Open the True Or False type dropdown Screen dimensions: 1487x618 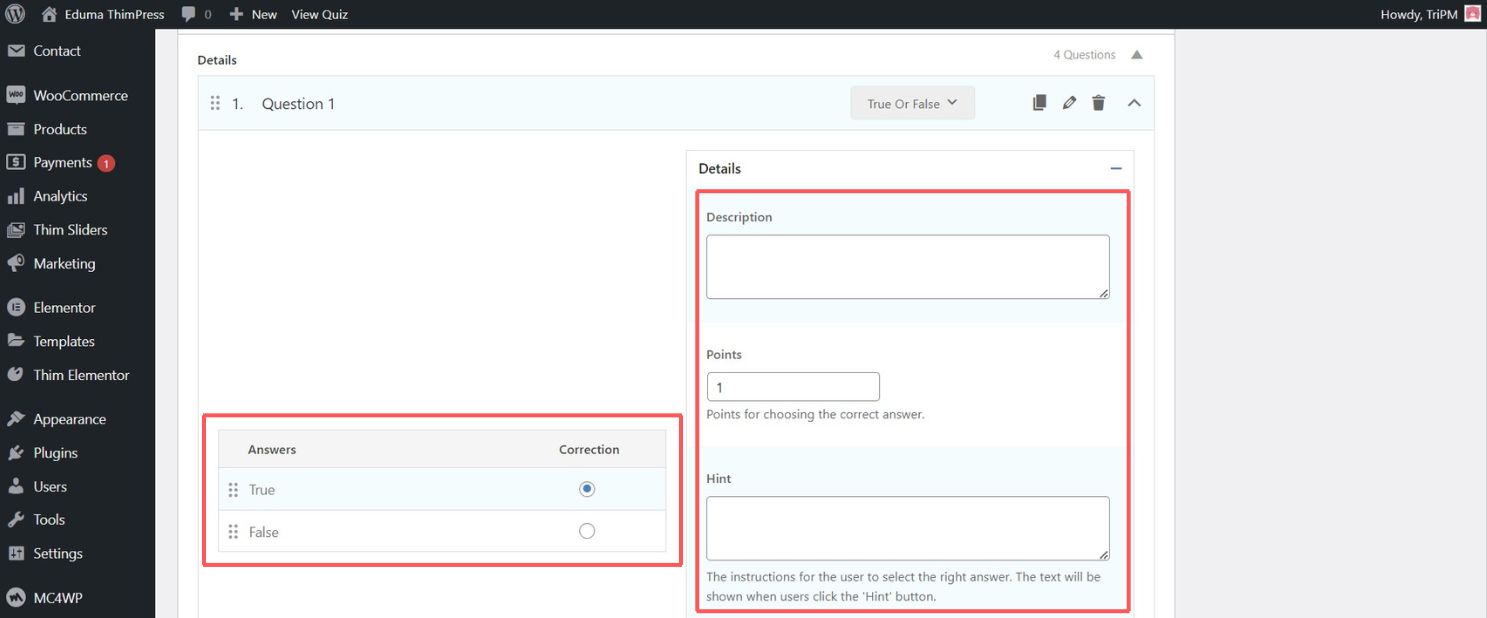912,103
